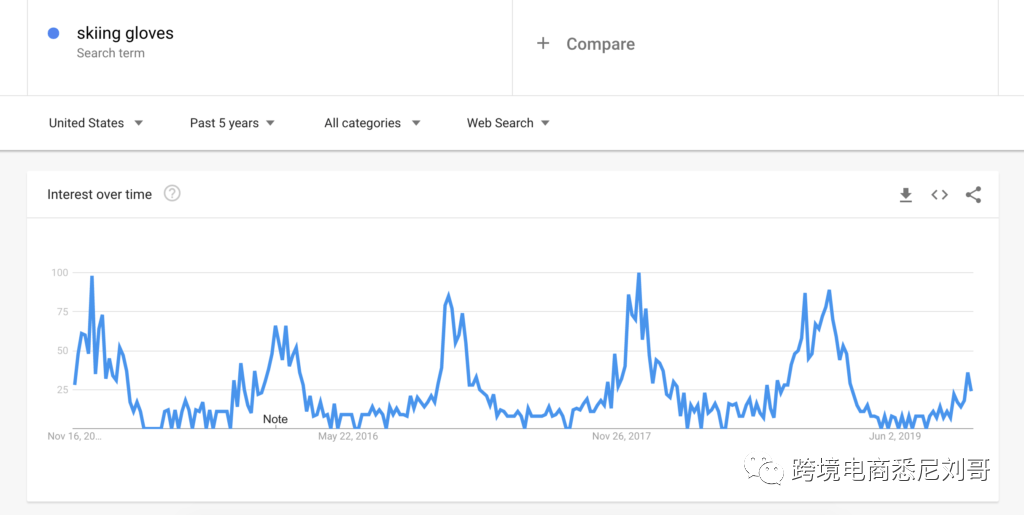
Task: Share the Interest over time chart
Action: pyautogui.click(x=973, y=195)
